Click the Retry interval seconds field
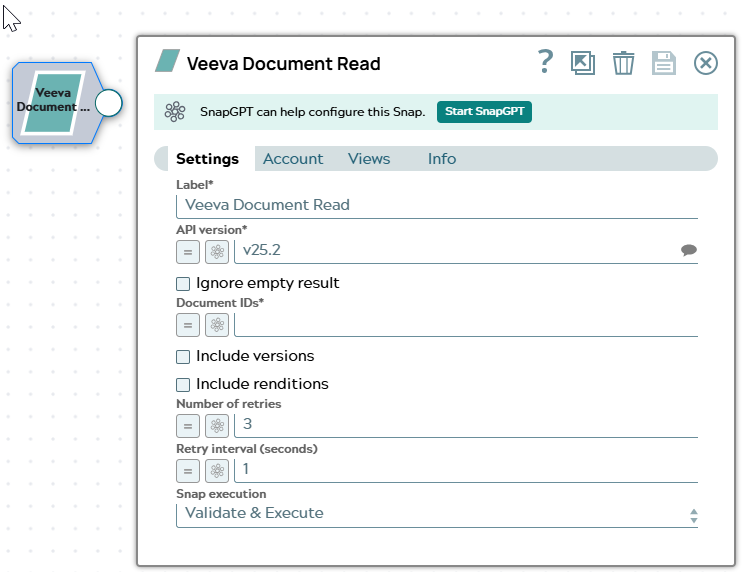The image size is (743, 572). click(x=466, y=470)
